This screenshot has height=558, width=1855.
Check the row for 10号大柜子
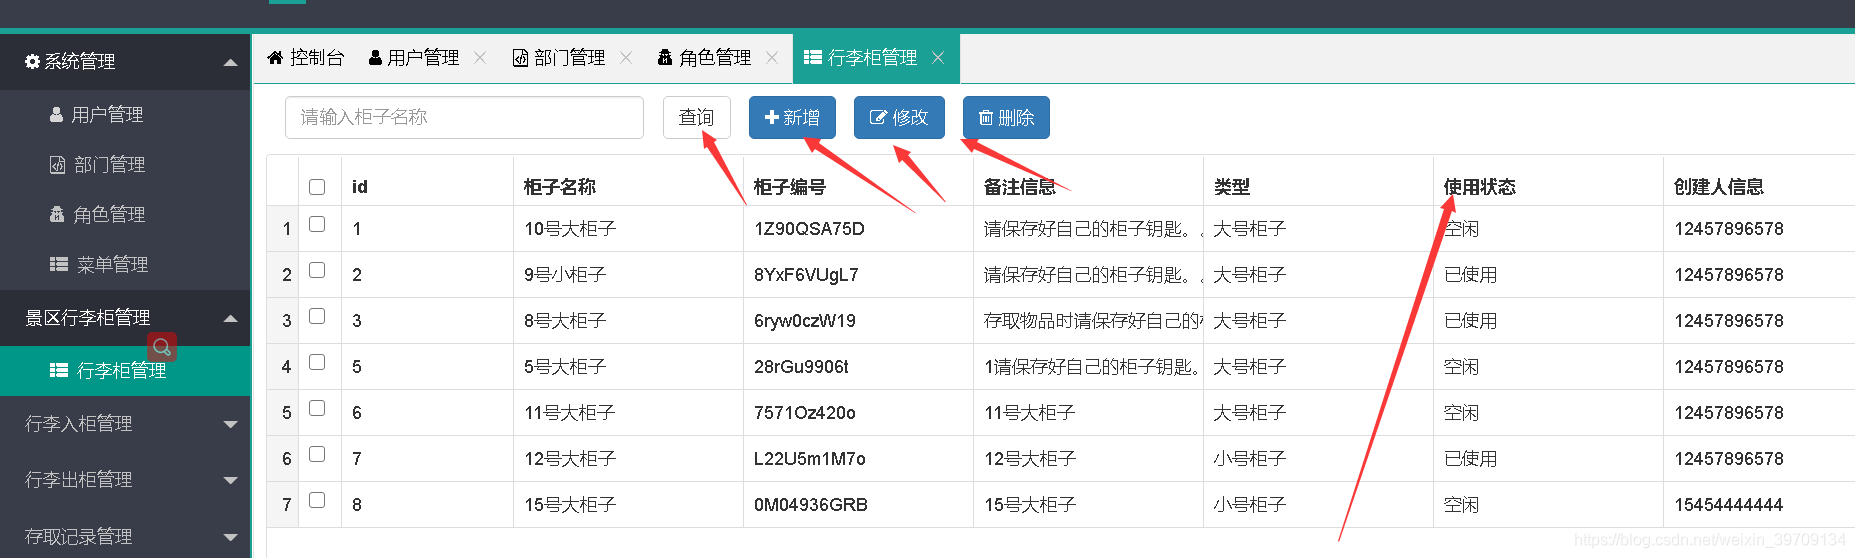tap(317, 224)
